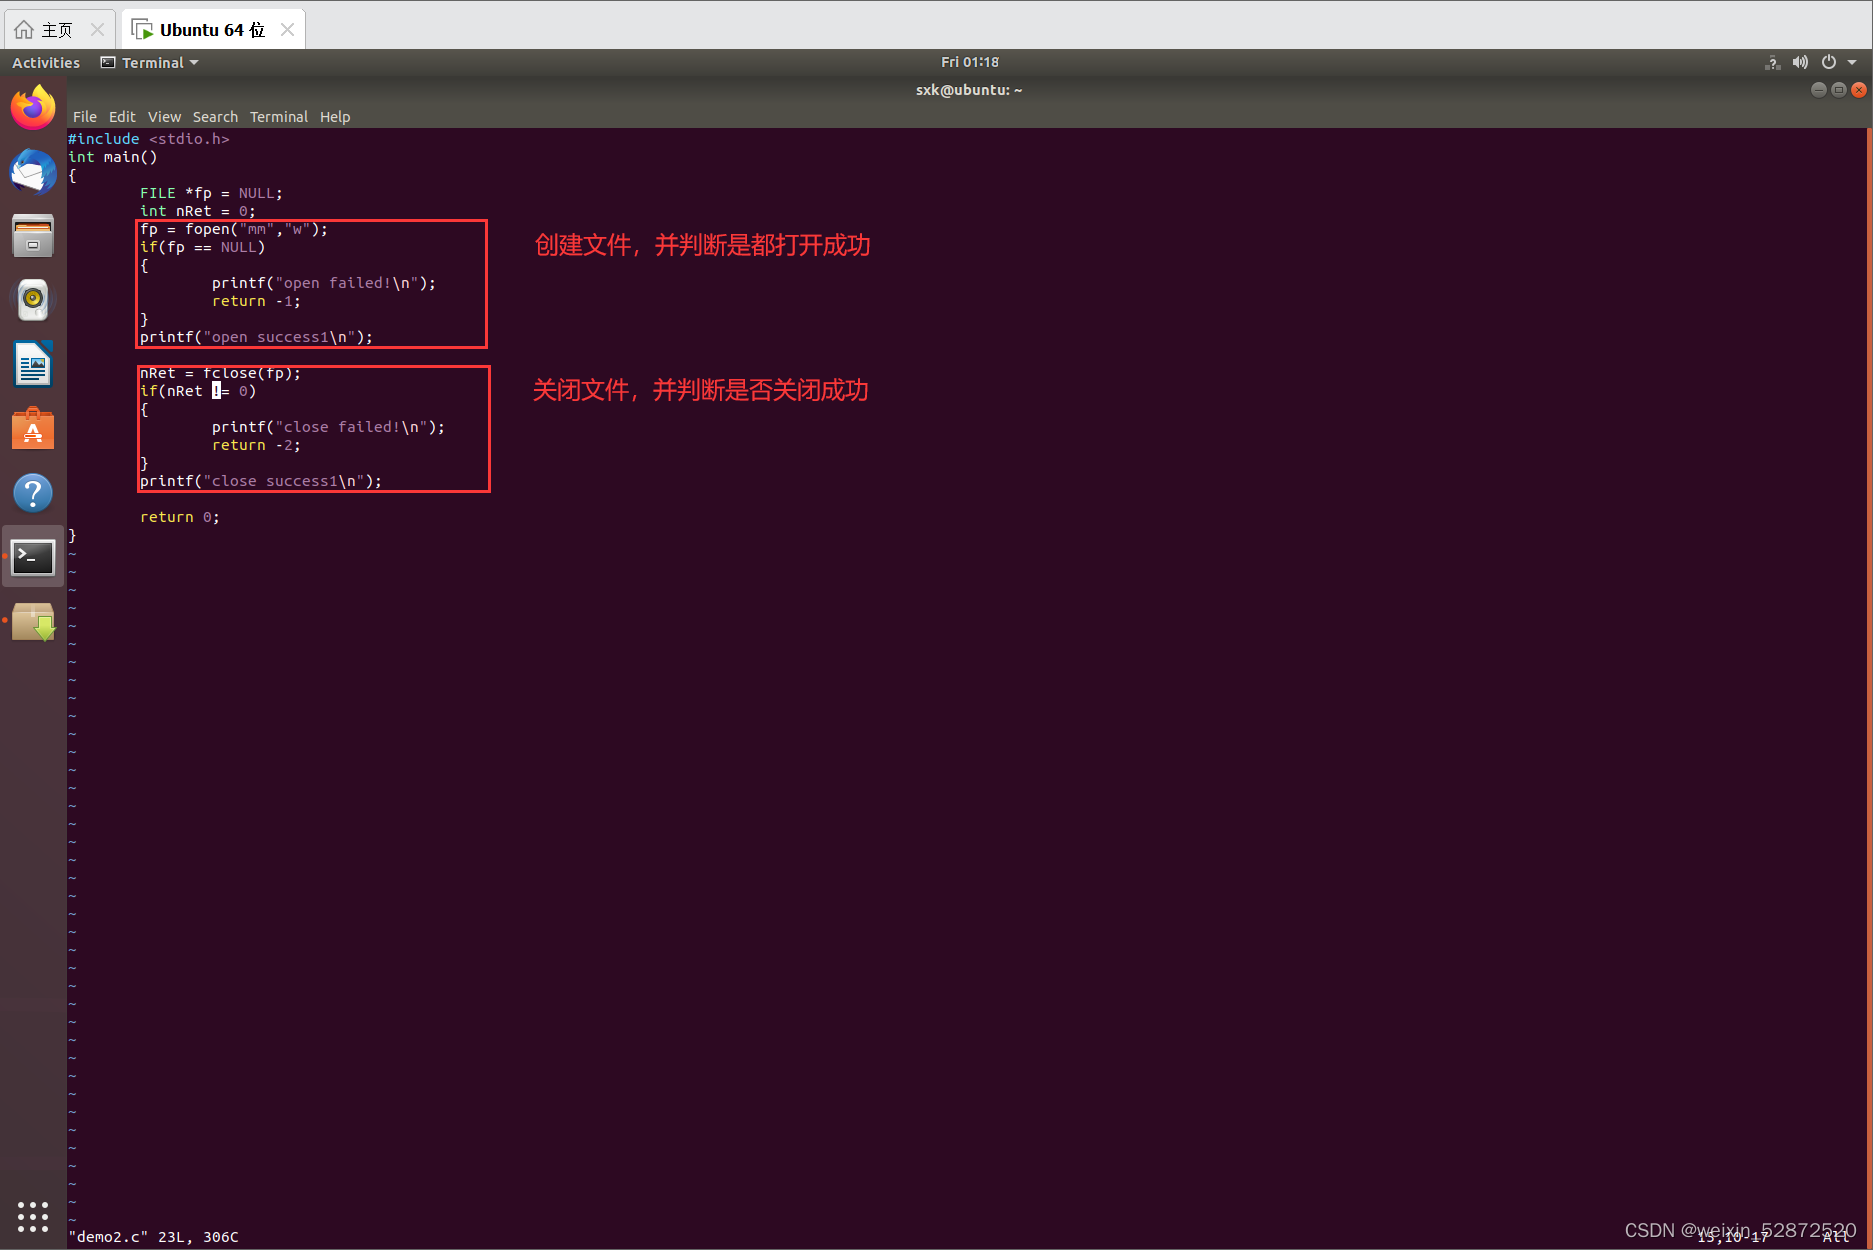Click the if(nRet != 0) line

point(198,391)
